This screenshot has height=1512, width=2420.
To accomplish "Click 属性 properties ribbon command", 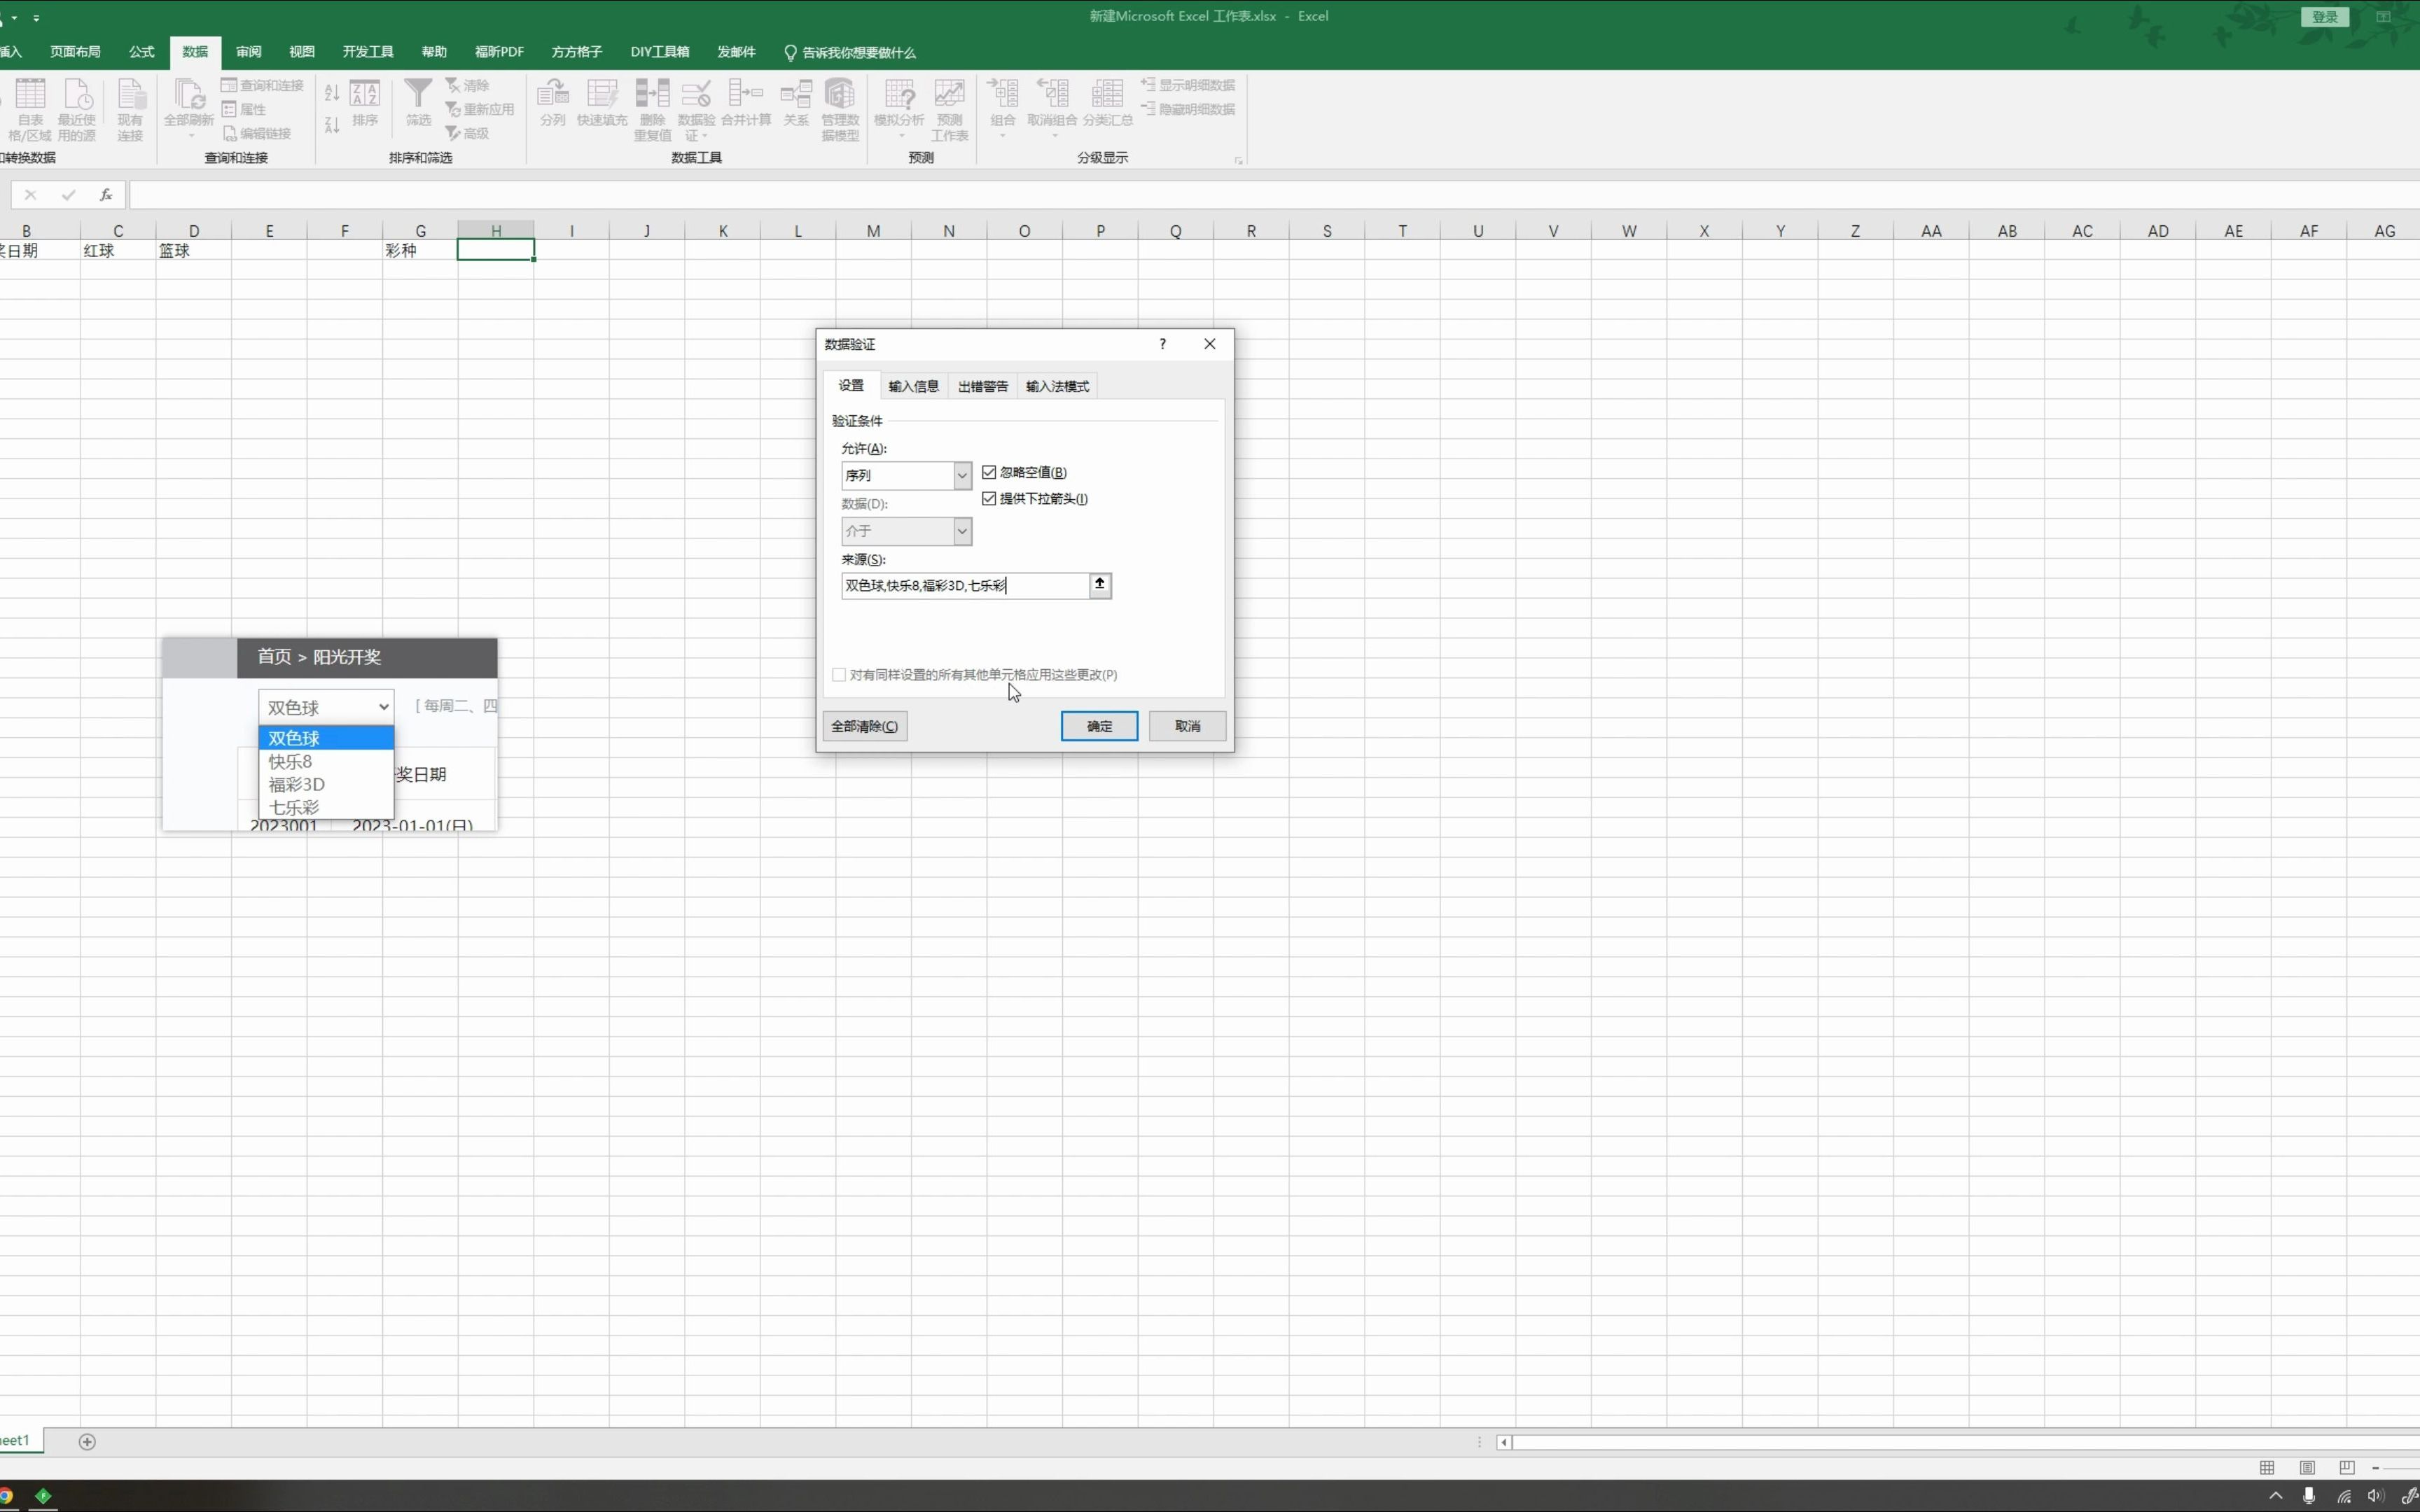I will coord(244,109).
